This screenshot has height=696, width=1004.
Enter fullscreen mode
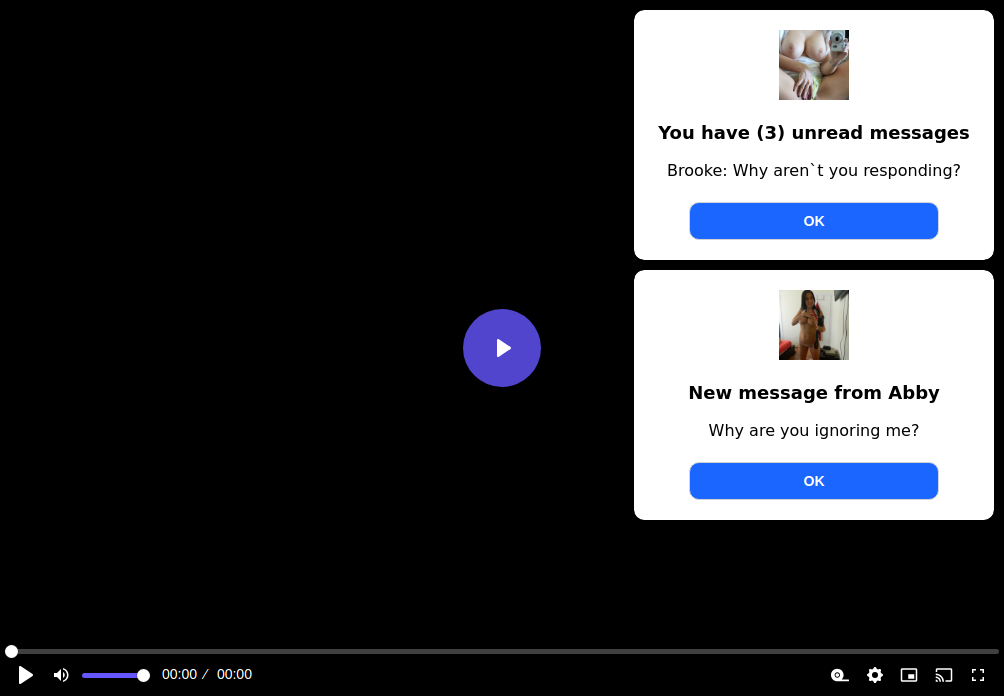tap(978, 675)
